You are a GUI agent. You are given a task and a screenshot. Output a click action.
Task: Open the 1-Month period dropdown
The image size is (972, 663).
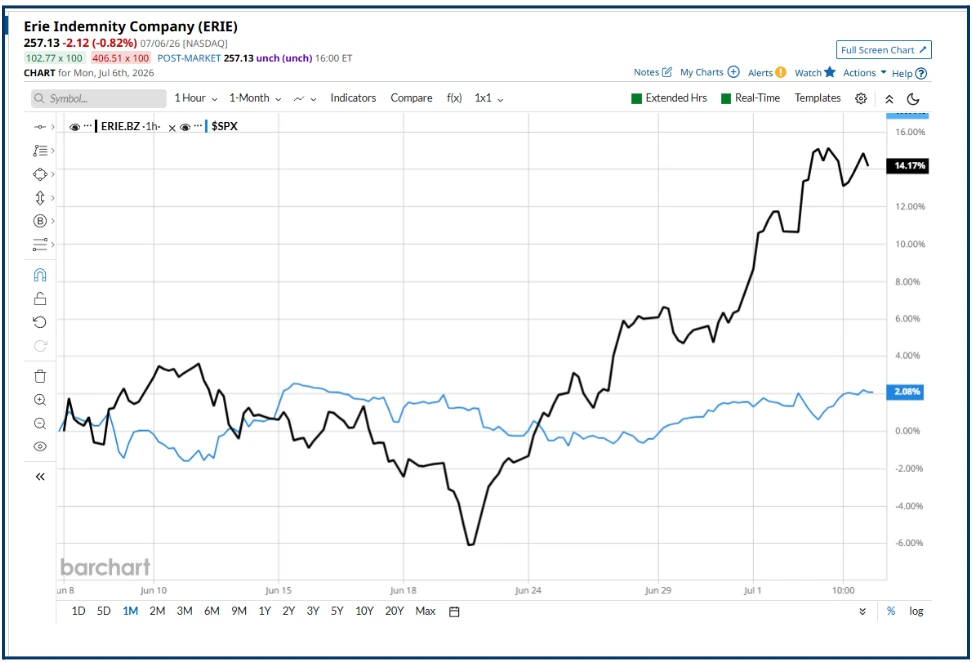point(255,98)
